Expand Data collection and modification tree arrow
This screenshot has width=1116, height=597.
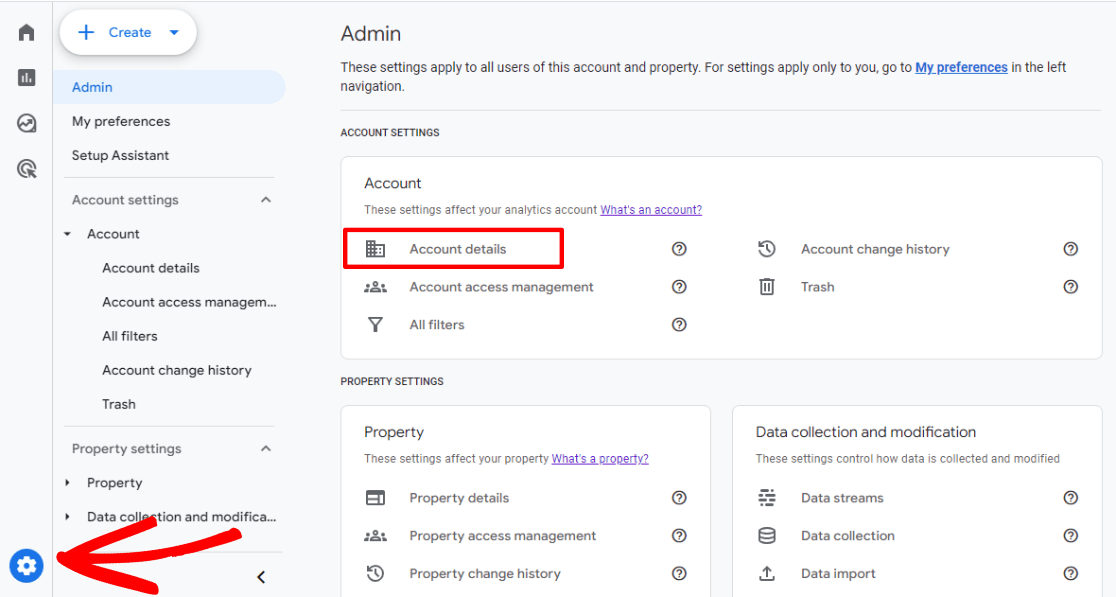(68, 517)
